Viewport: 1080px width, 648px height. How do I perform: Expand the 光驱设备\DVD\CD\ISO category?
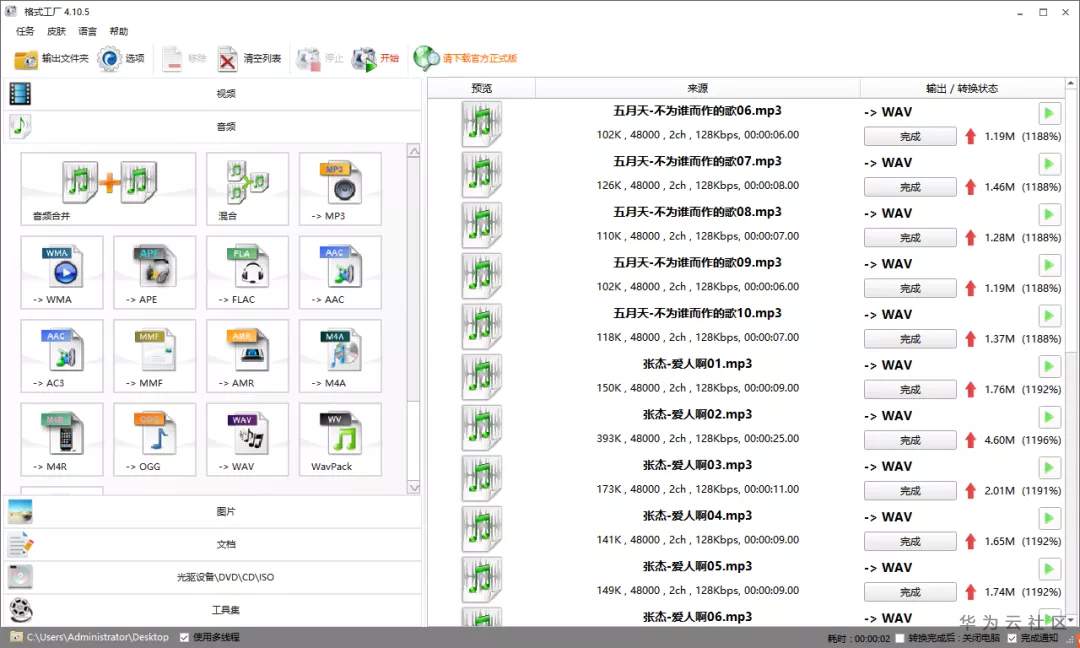pos(213,577)
